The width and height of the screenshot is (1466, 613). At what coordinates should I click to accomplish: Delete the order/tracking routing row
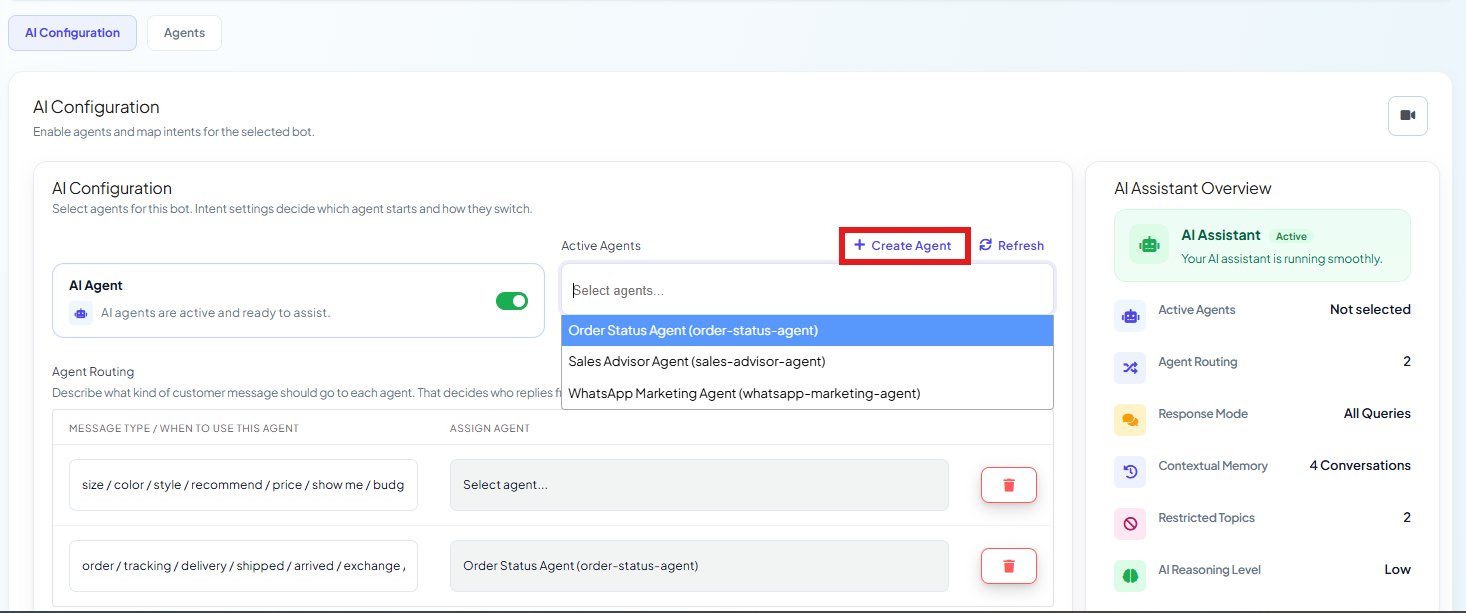point(1008,566)
